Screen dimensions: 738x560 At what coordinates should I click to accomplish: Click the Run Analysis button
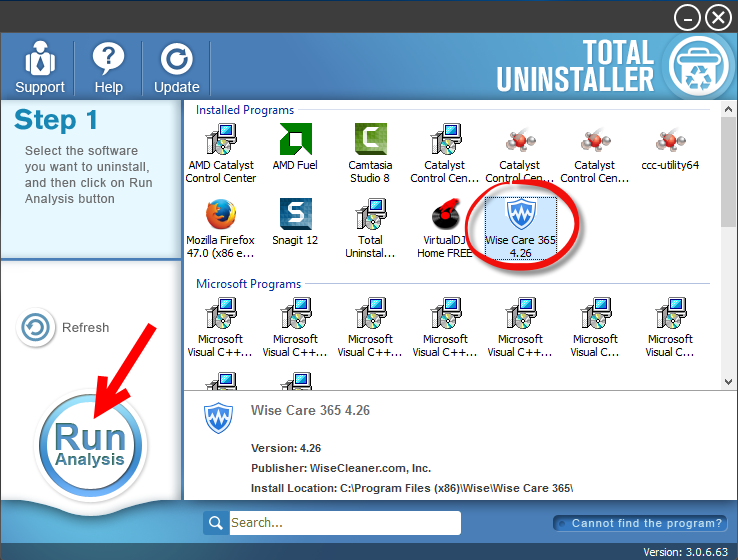pyautogui.click(x=90, y=445)
